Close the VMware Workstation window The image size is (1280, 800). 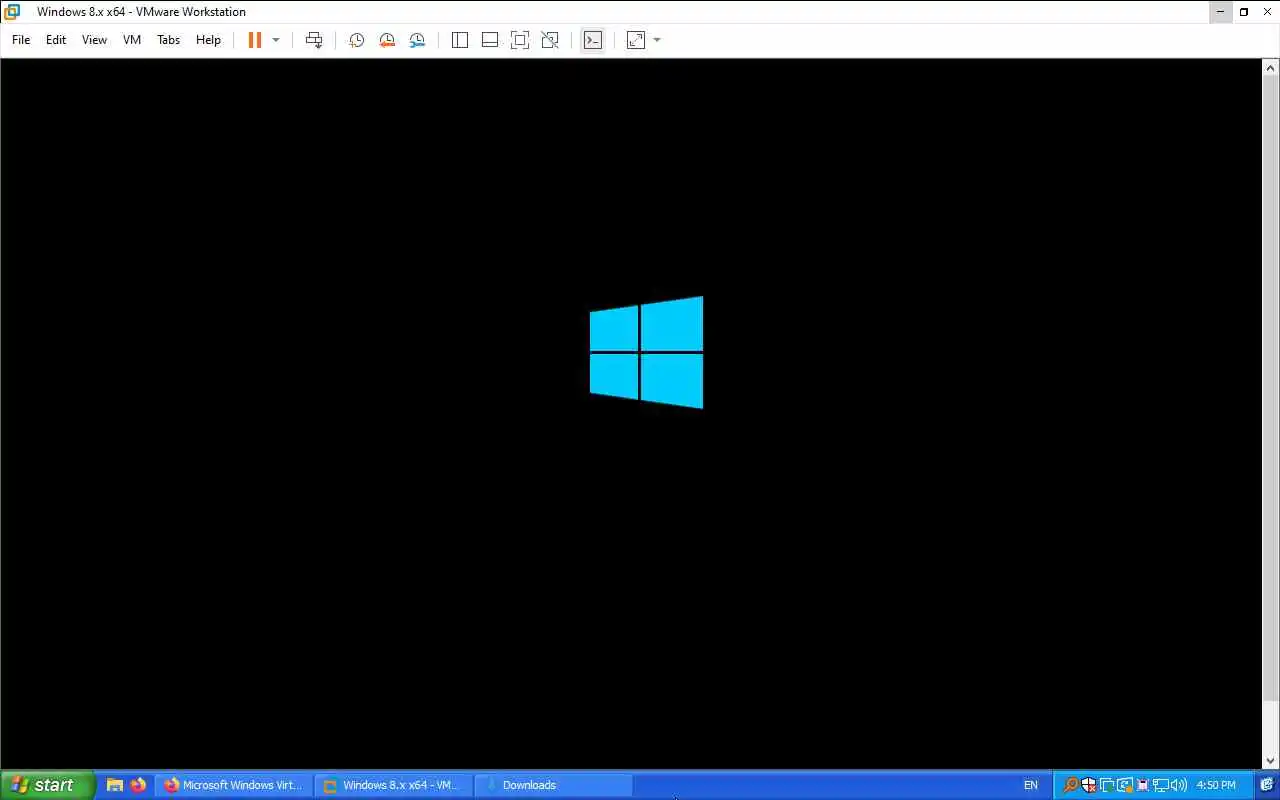pyautogui.click(x=1268, y=12)
